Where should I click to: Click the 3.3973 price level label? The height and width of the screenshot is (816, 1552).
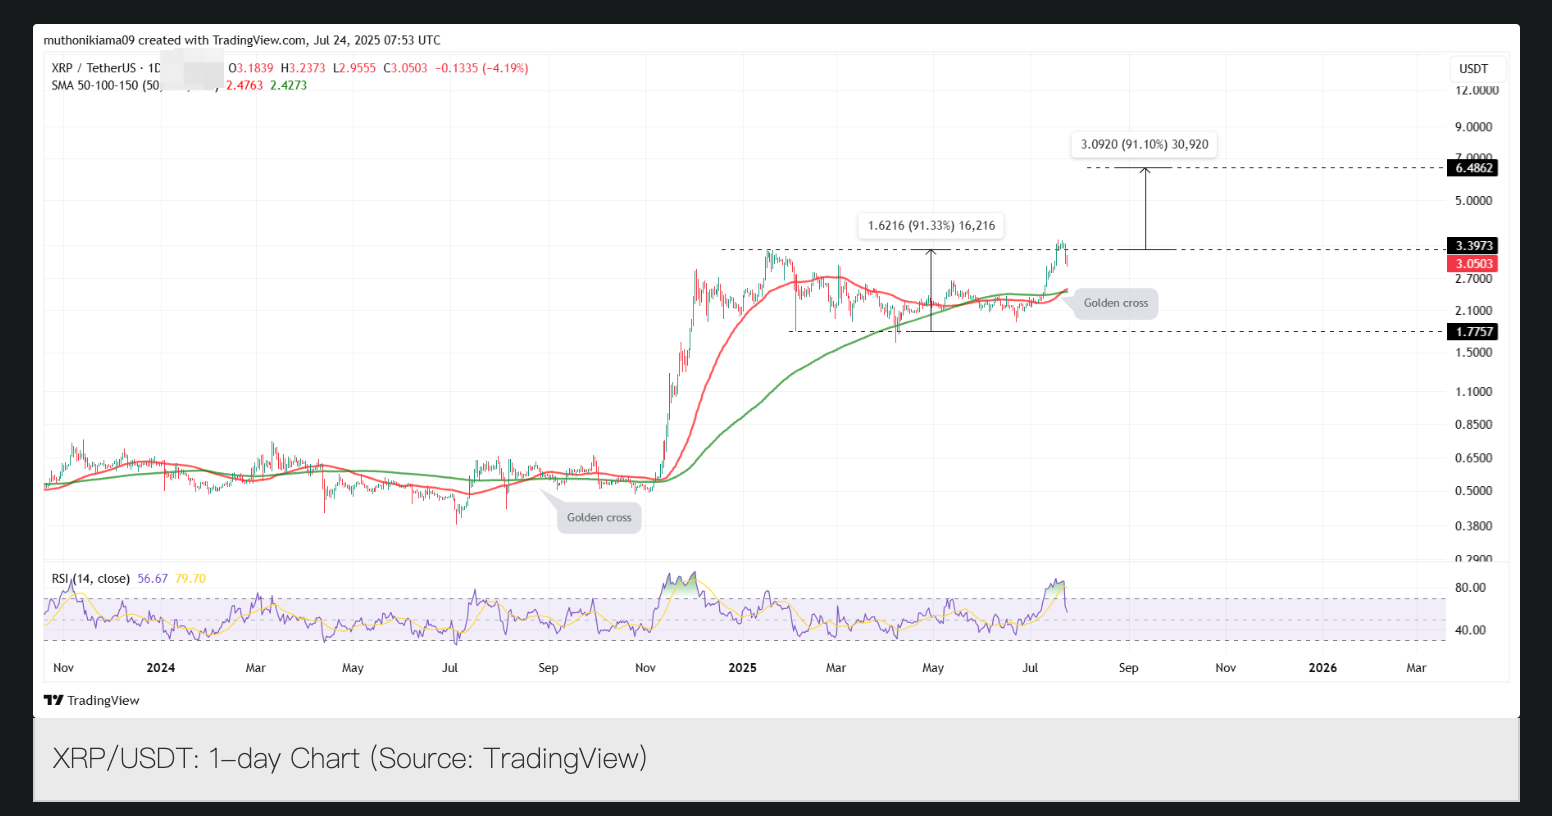tap(1474, 246)
